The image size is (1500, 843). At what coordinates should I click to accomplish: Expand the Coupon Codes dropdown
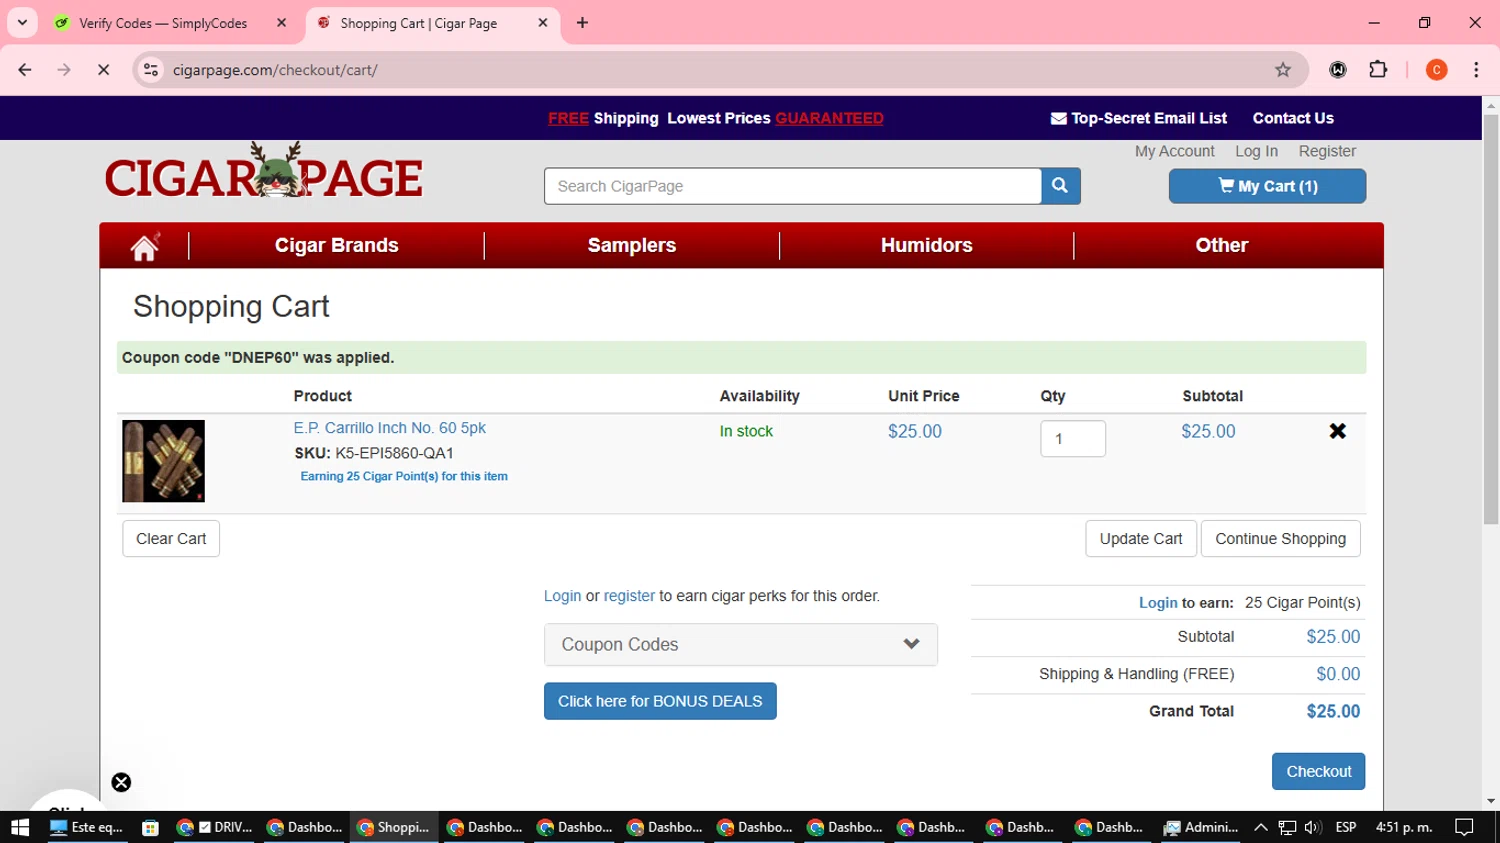click(741, 645)
